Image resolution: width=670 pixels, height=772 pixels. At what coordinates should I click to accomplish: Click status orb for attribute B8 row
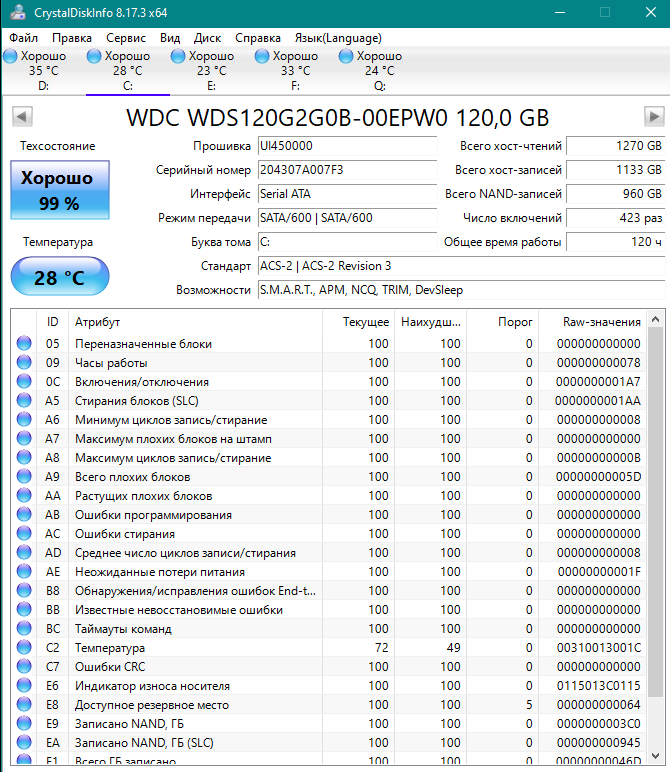coord(24,590)
